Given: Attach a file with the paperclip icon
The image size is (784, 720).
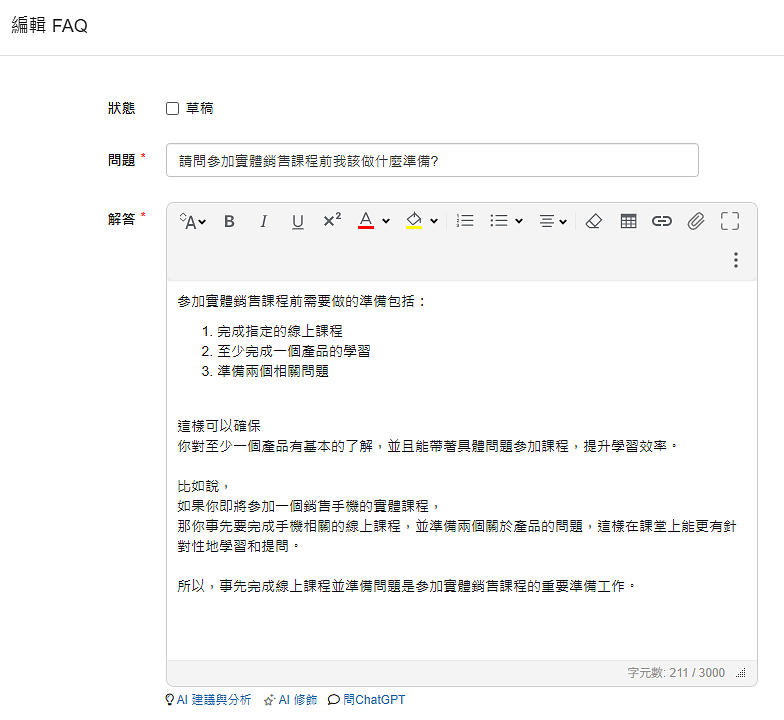Looking at the screenshot, I should pyautogui.click(x=696, y=221).
